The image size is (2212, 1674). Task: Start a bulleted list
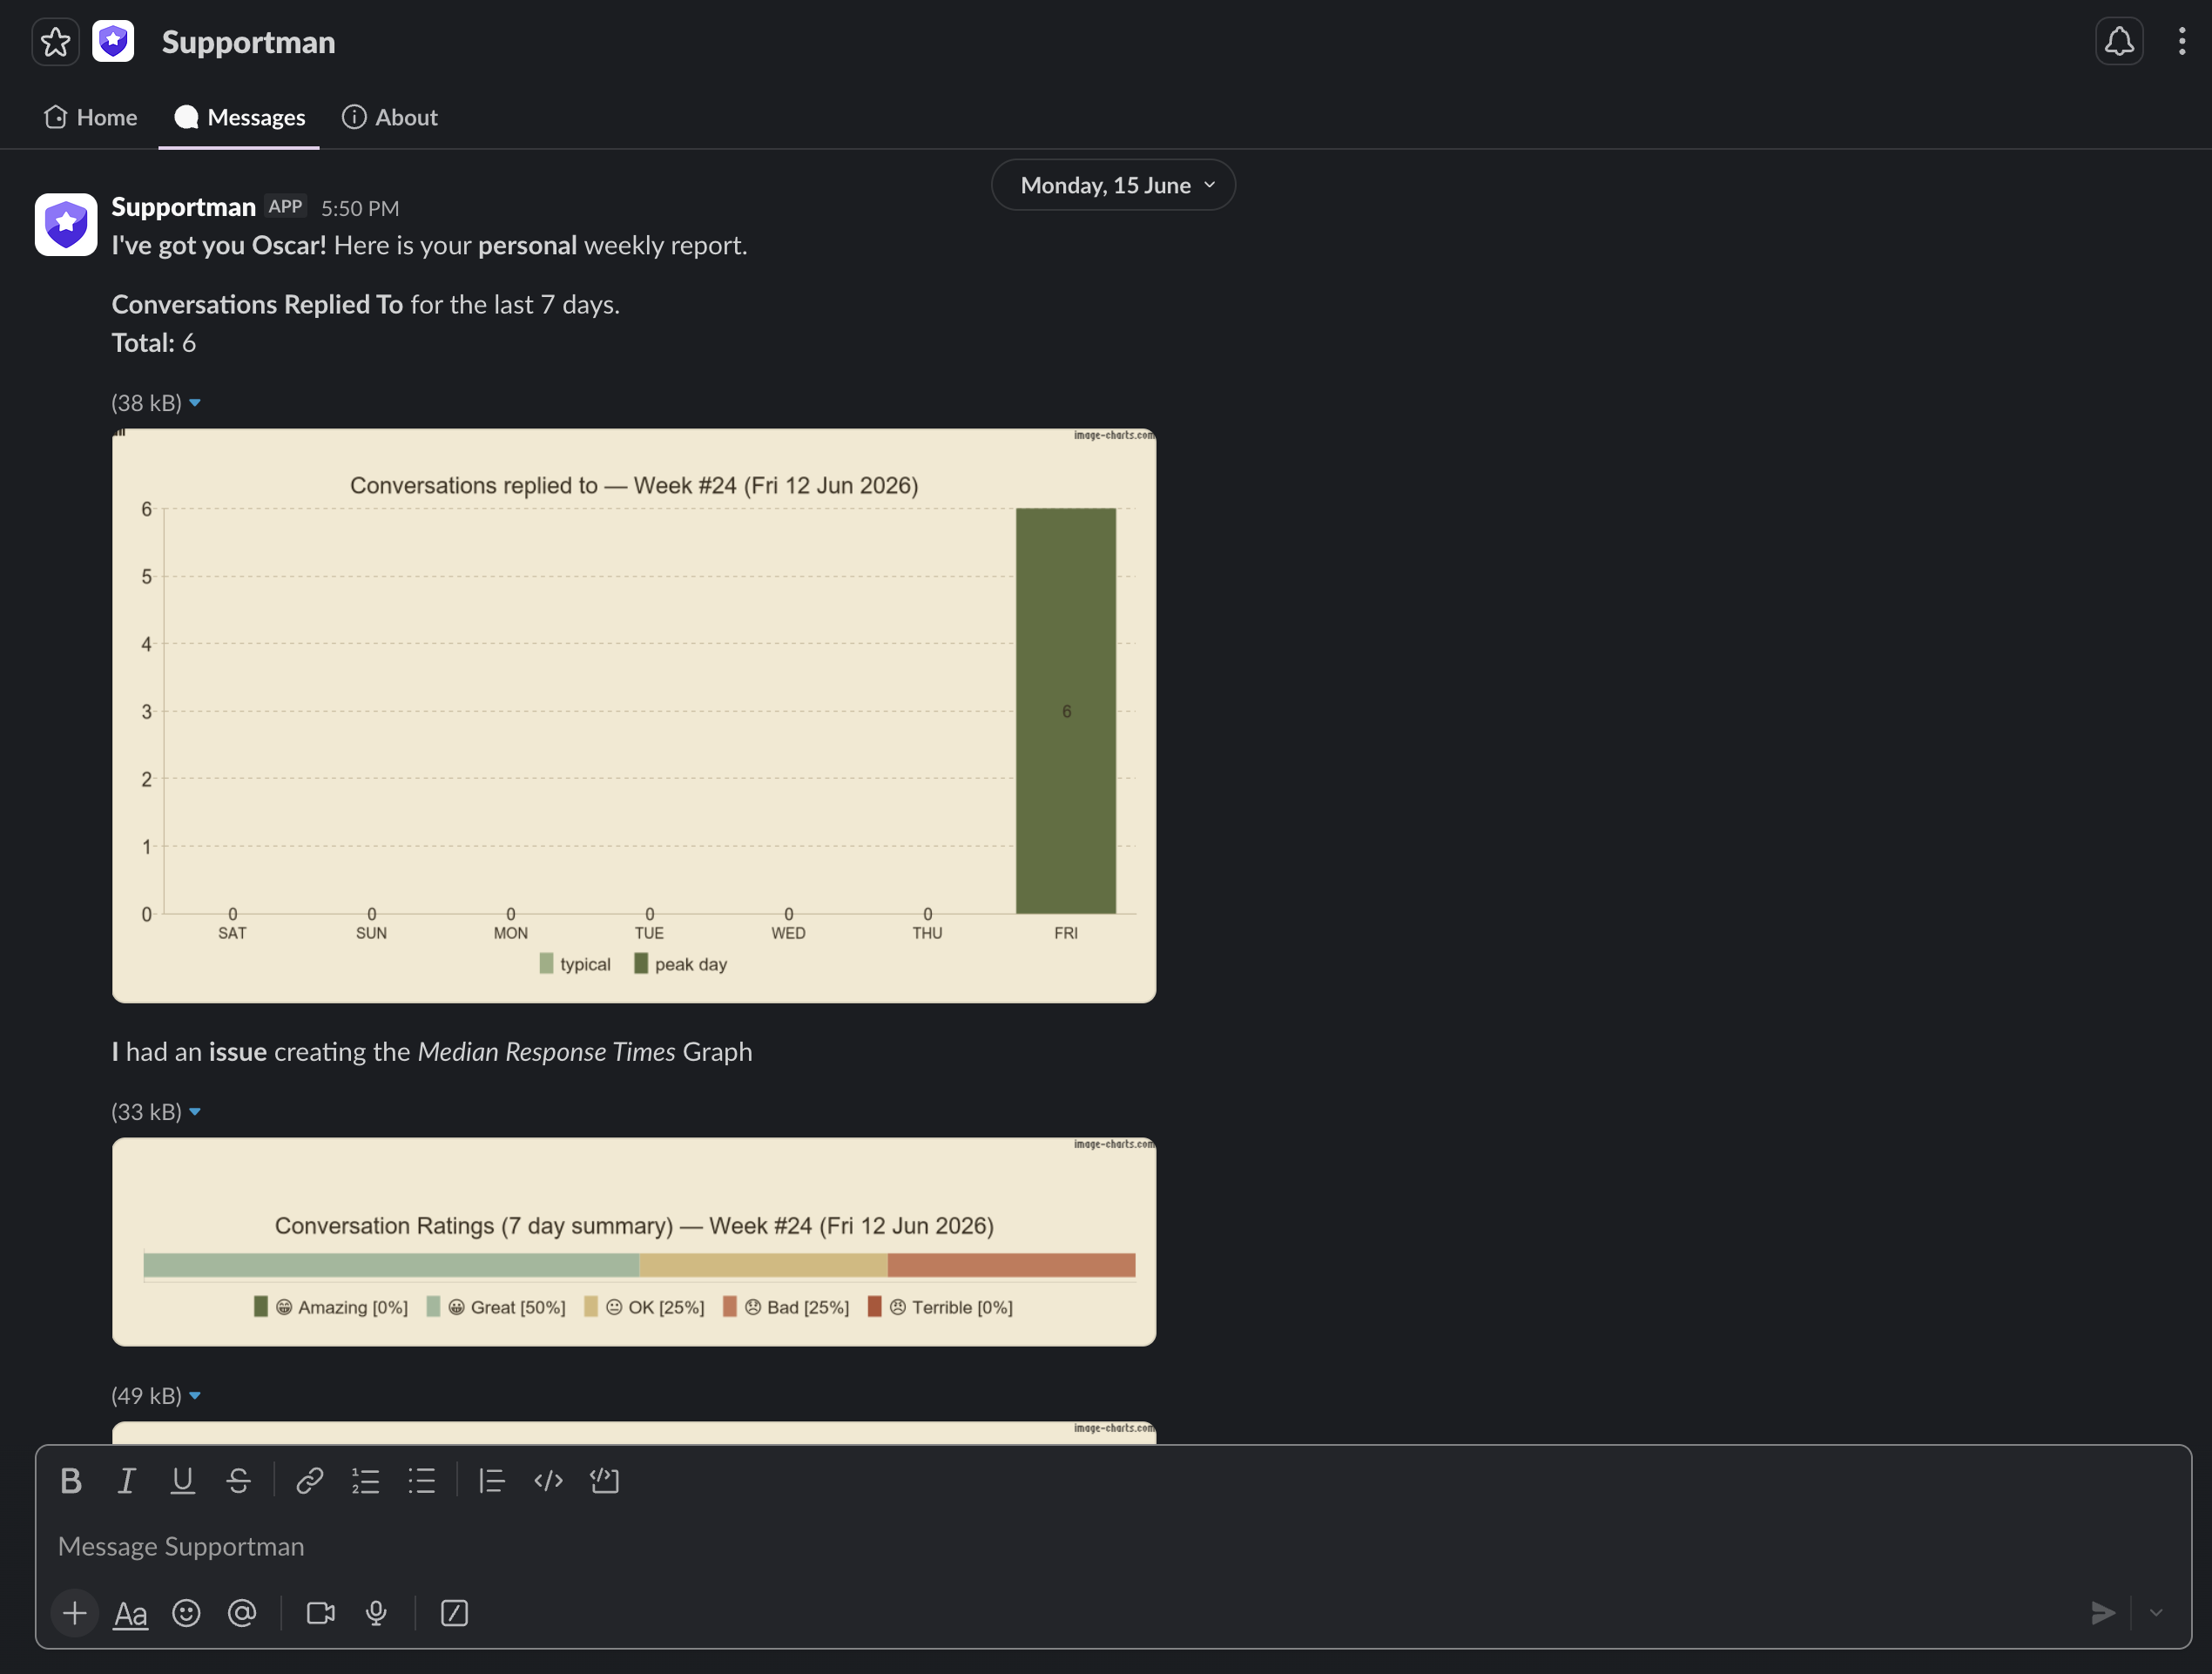tap(421, 1481)
